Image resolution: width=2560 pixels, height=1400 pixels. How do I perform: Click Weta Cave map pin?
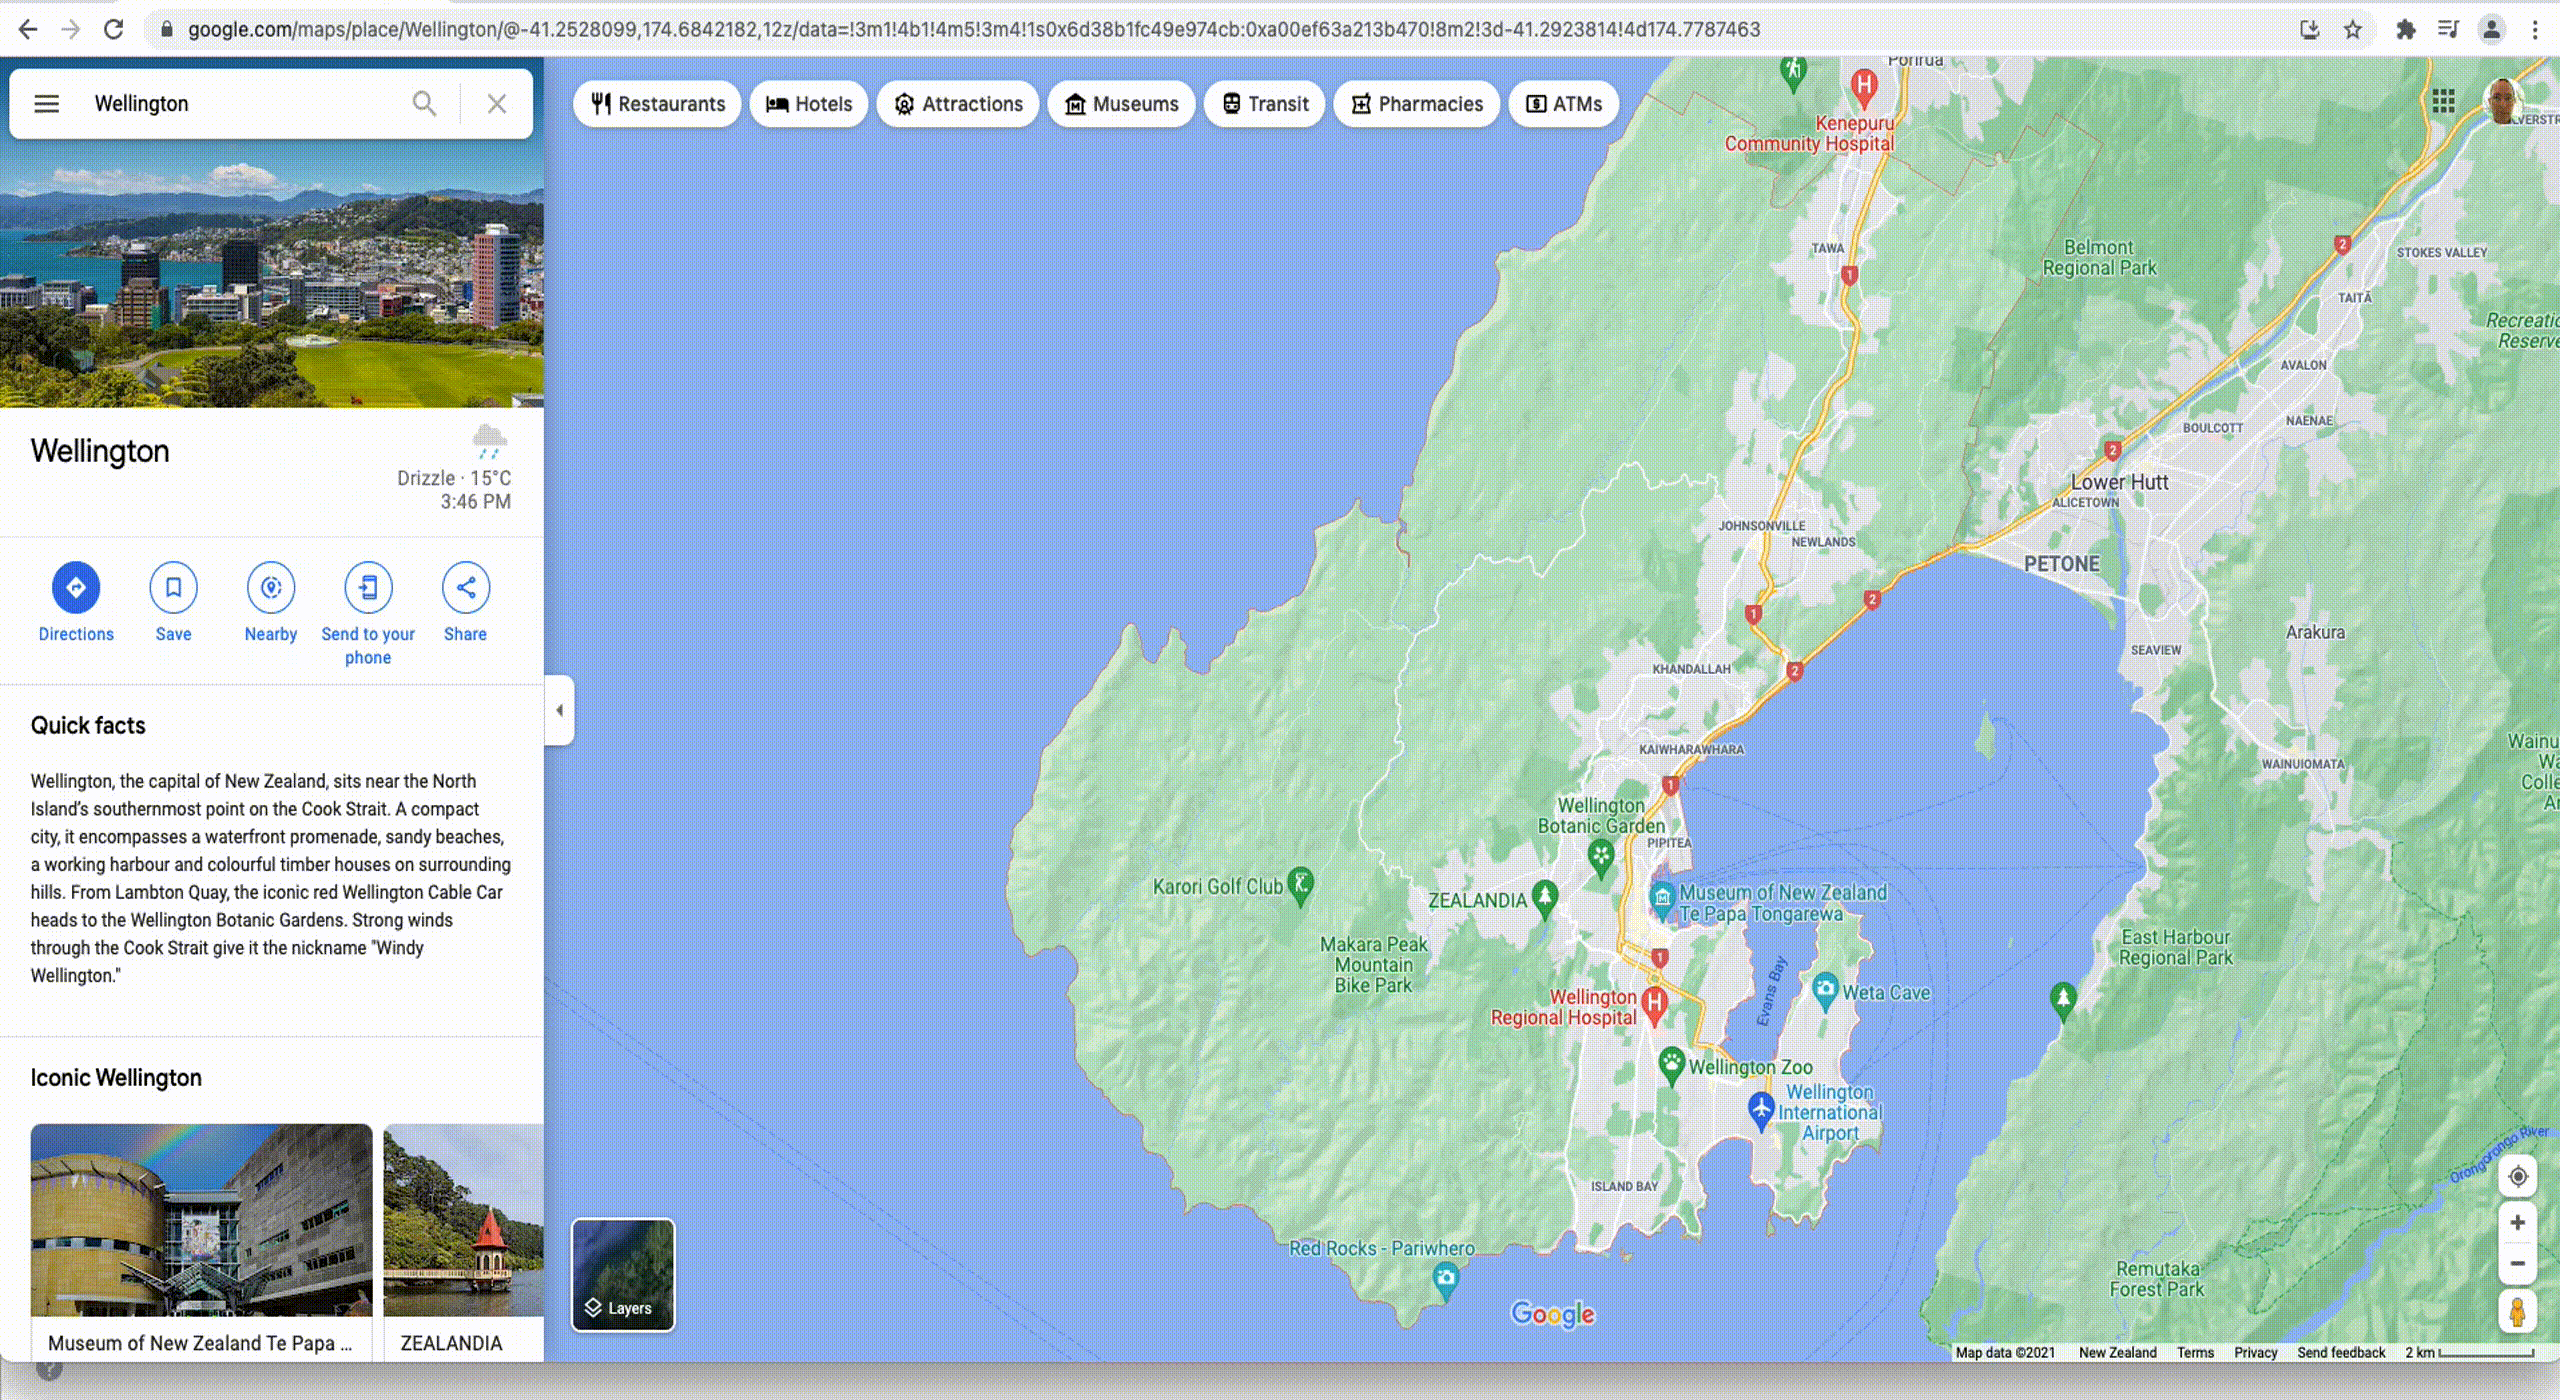tap(1825, 990)
